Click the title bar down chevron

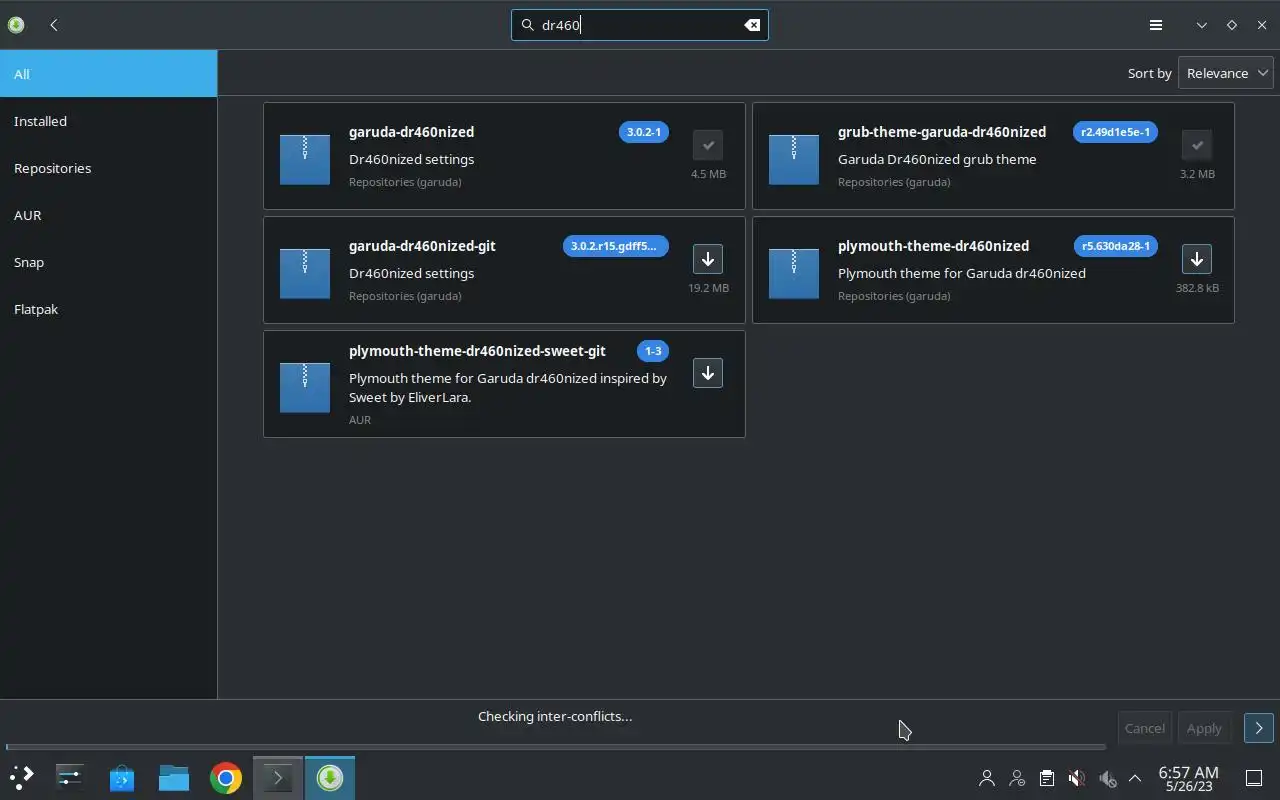pos(1202,25)
